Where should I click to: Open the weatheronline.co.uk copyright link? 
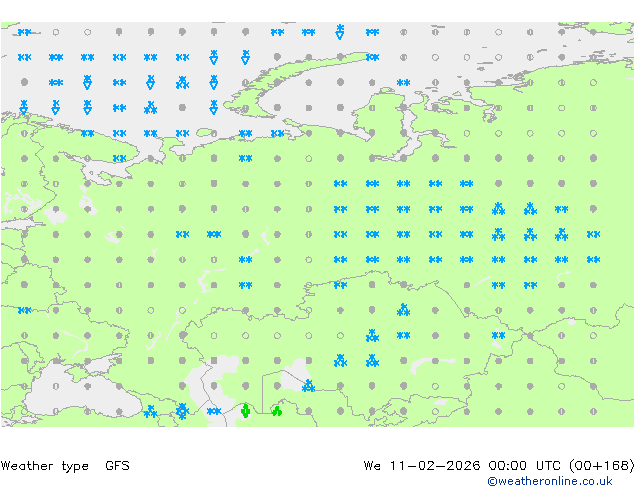coord(549,481)
